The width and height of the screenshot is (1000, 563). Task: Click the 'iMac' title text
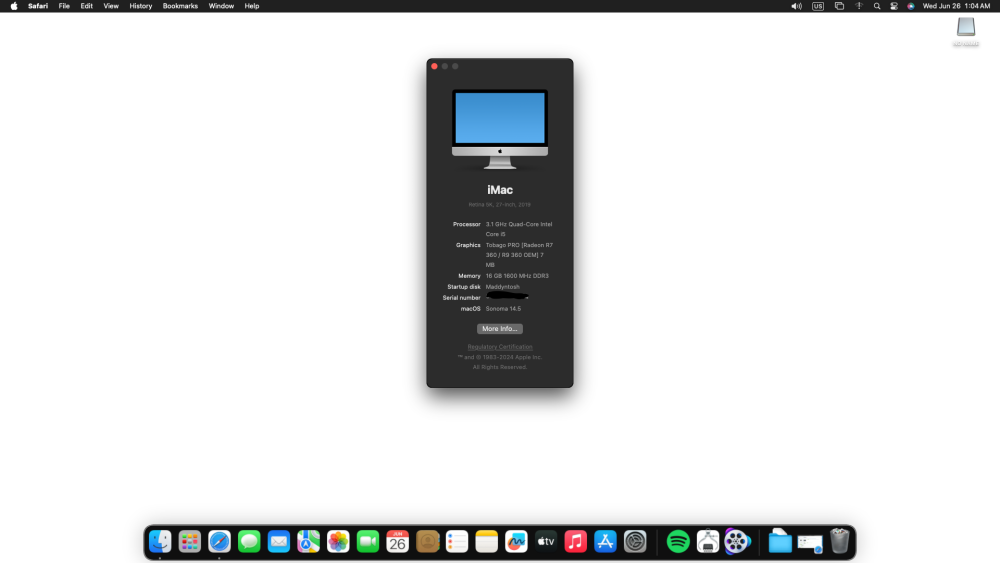click(x=500, y=190)
